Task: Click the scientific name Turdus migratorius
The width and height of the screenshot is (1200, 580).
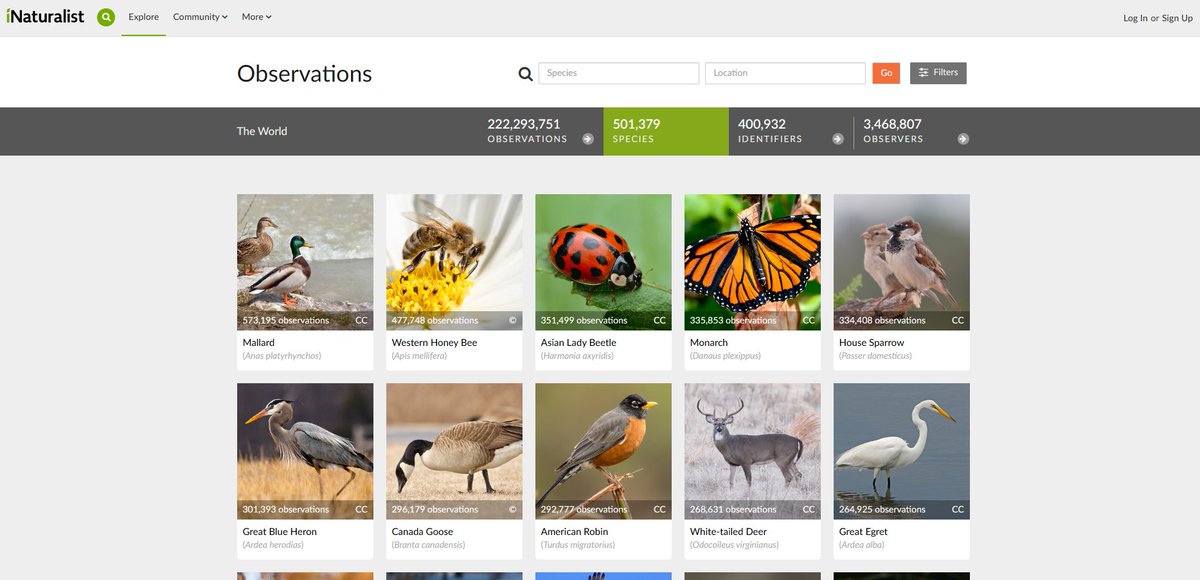Action: (577, 545)
